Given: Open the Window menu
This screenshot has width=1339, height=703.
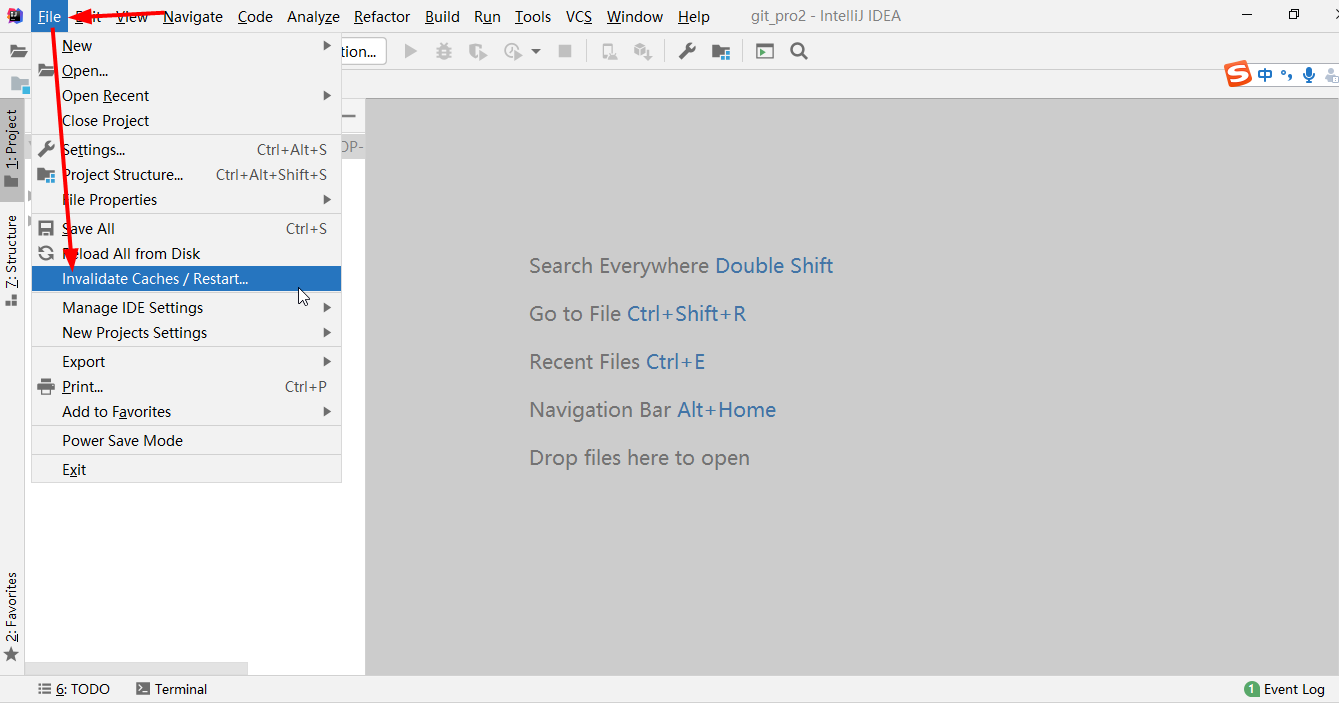Looking at the screenshot, I should pyautogui.click(x=635, y=16).
